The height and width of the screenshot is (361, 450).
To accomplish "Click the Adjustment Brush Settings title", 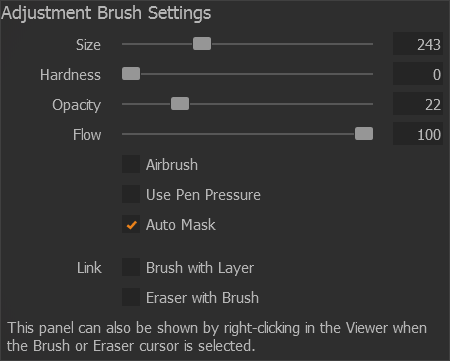I will coord(106,13).
